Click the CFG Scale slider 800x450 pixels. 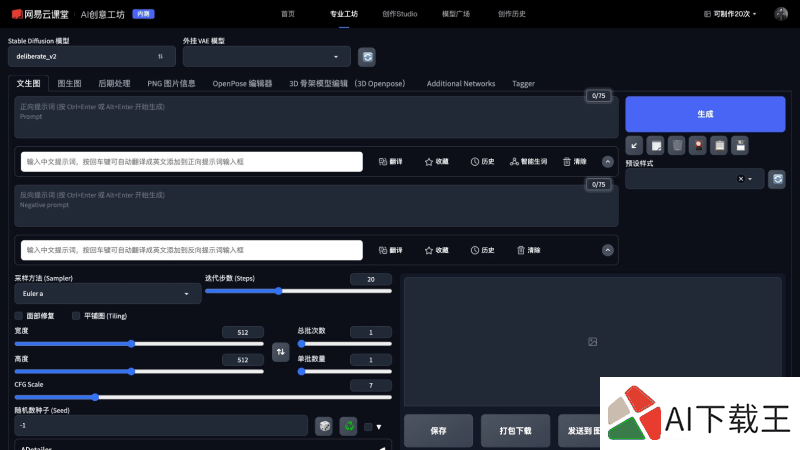tap(203, 397)
